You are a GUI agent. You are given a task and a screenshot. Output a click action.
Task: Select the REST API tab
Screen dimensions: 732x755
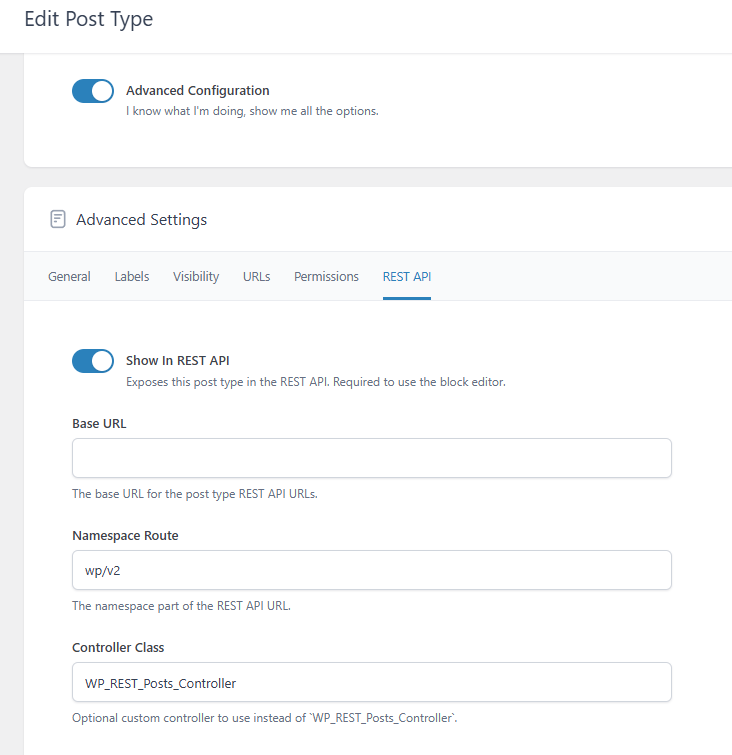point(407,276)
